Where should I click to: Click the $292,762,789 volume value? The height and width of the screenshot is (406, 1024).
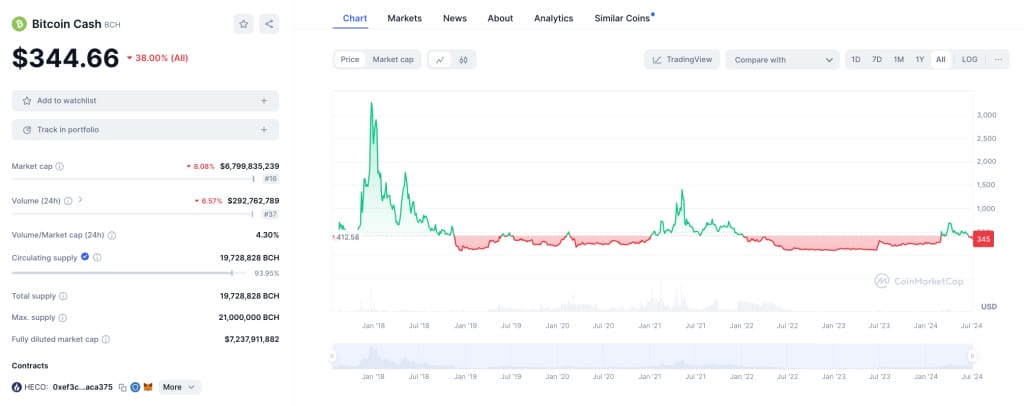[x=253, y=201]
